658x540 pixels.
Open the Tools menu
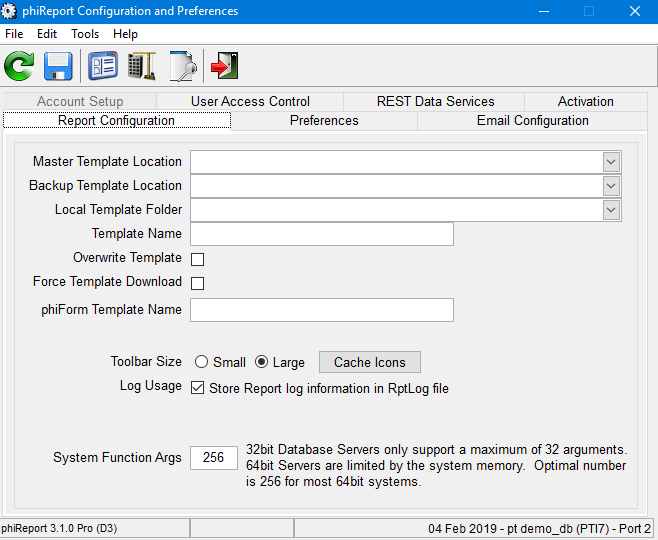click(x=85, y=34)
